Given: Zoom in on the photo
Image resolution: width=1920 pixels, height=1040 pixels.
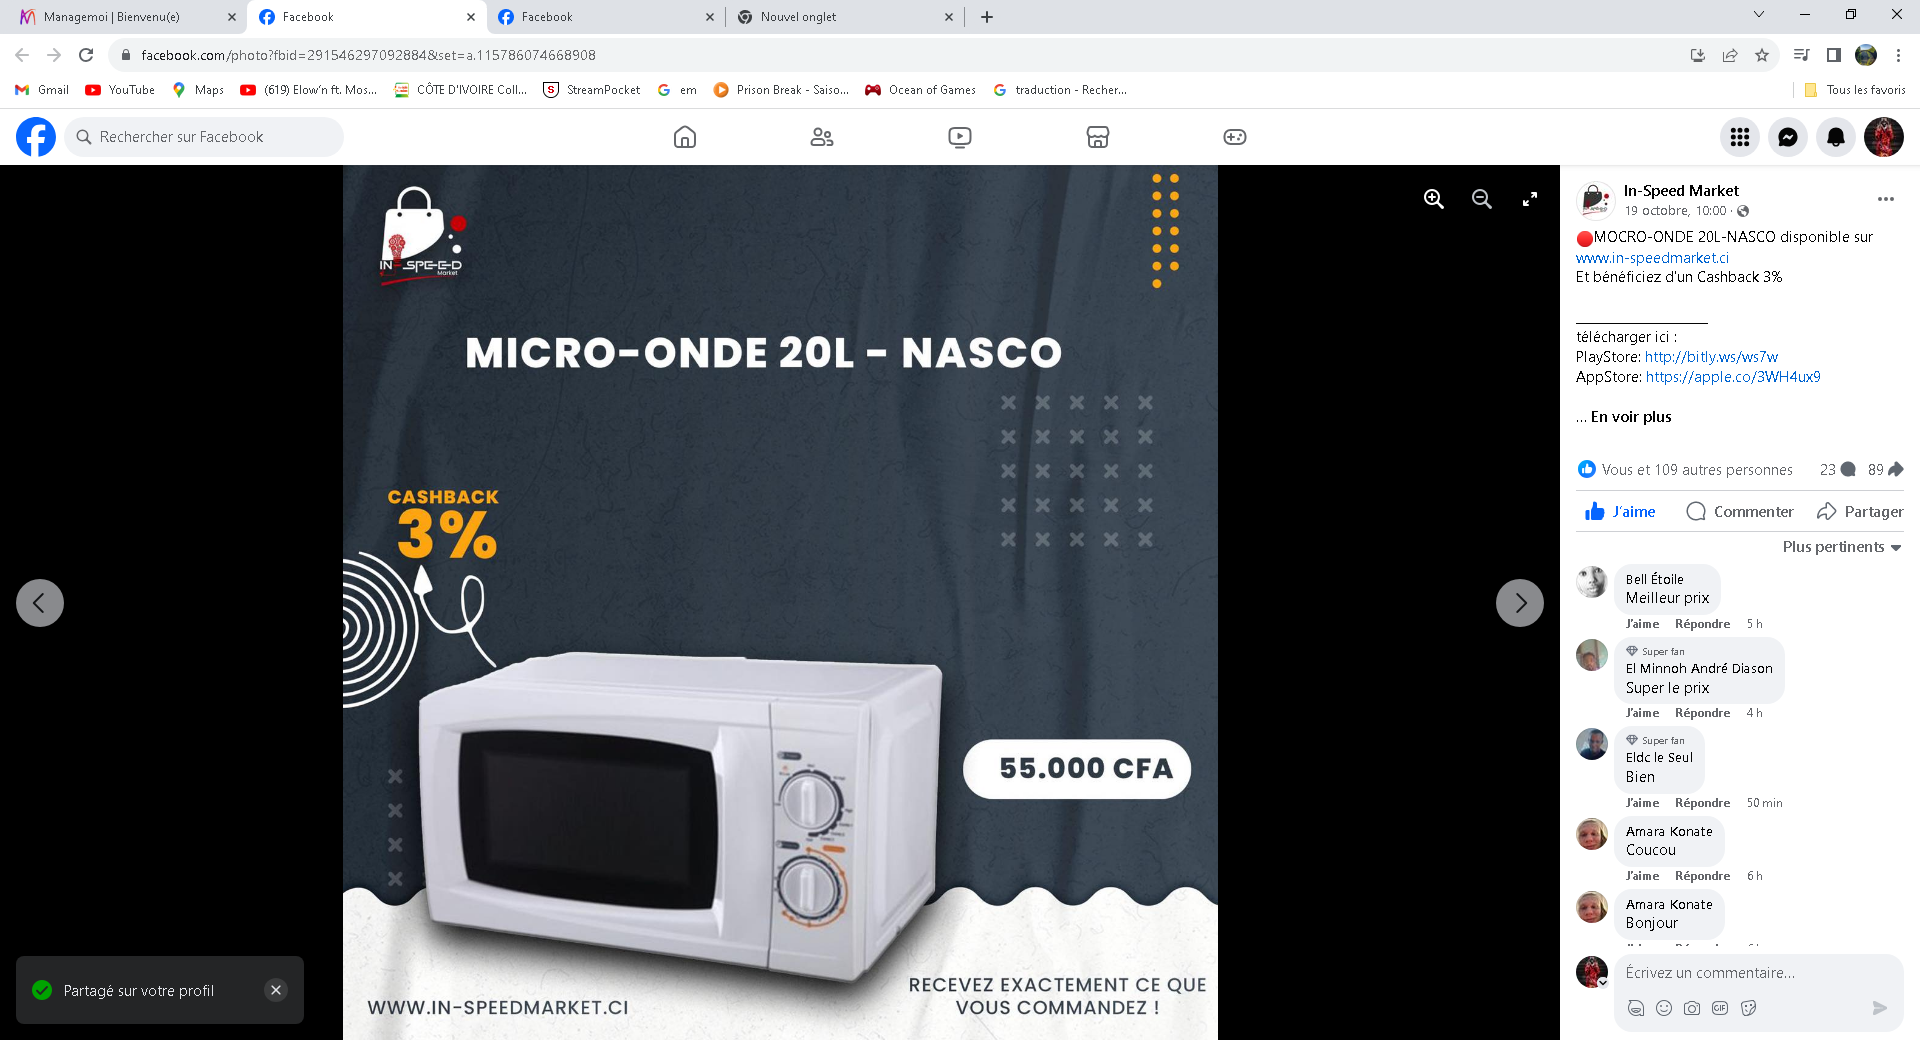Looking at the screenshot, I should point(1434,199).
